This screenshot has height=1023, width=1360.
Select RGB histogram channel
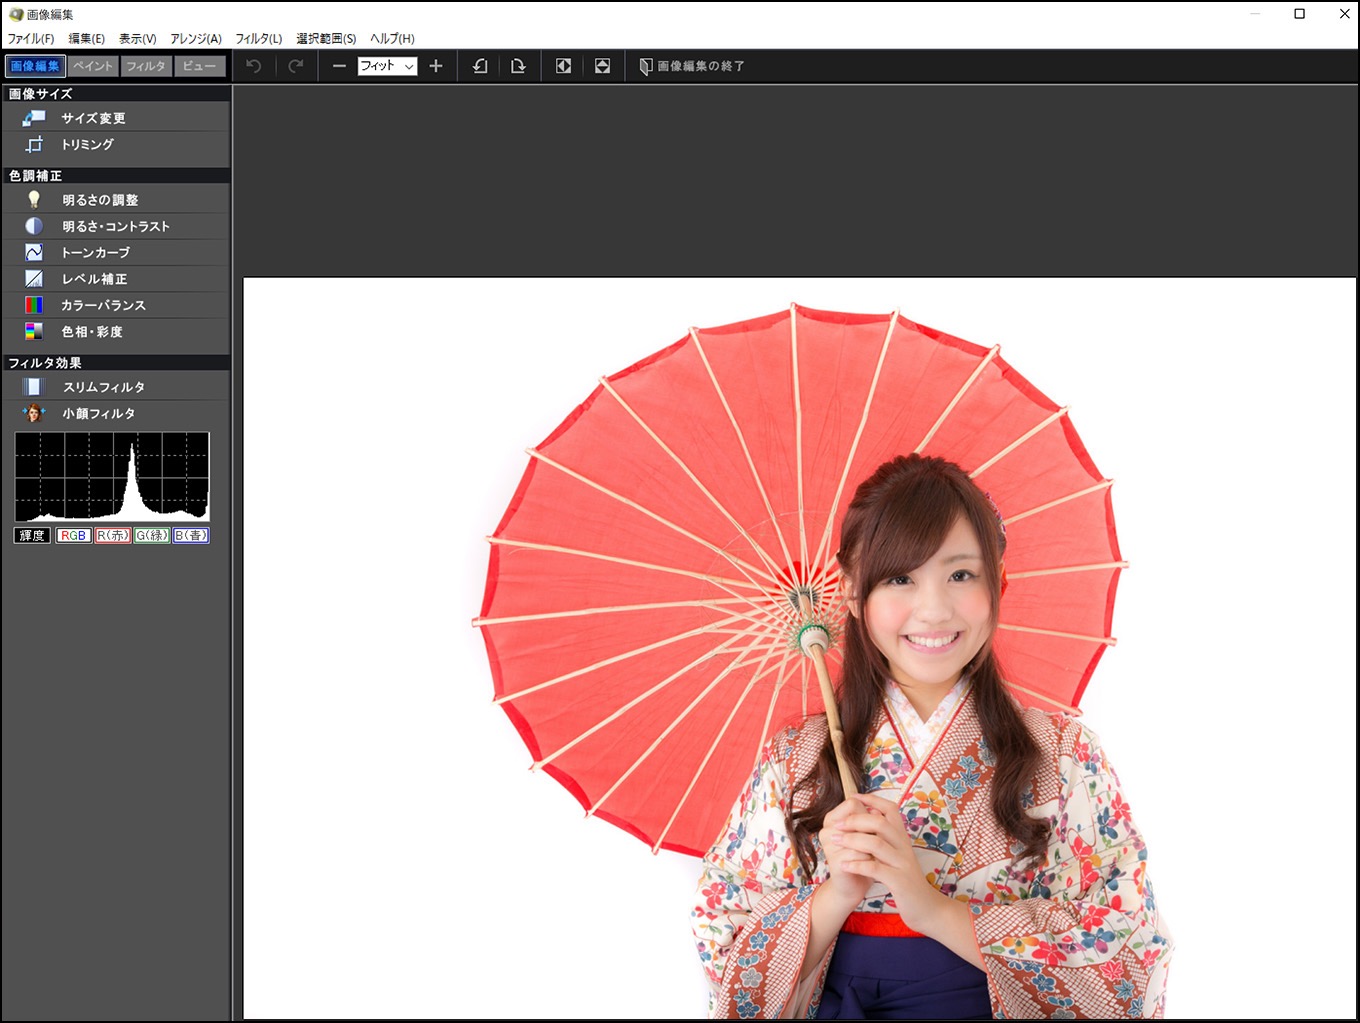pyautogui.click(x=73, y=535)
